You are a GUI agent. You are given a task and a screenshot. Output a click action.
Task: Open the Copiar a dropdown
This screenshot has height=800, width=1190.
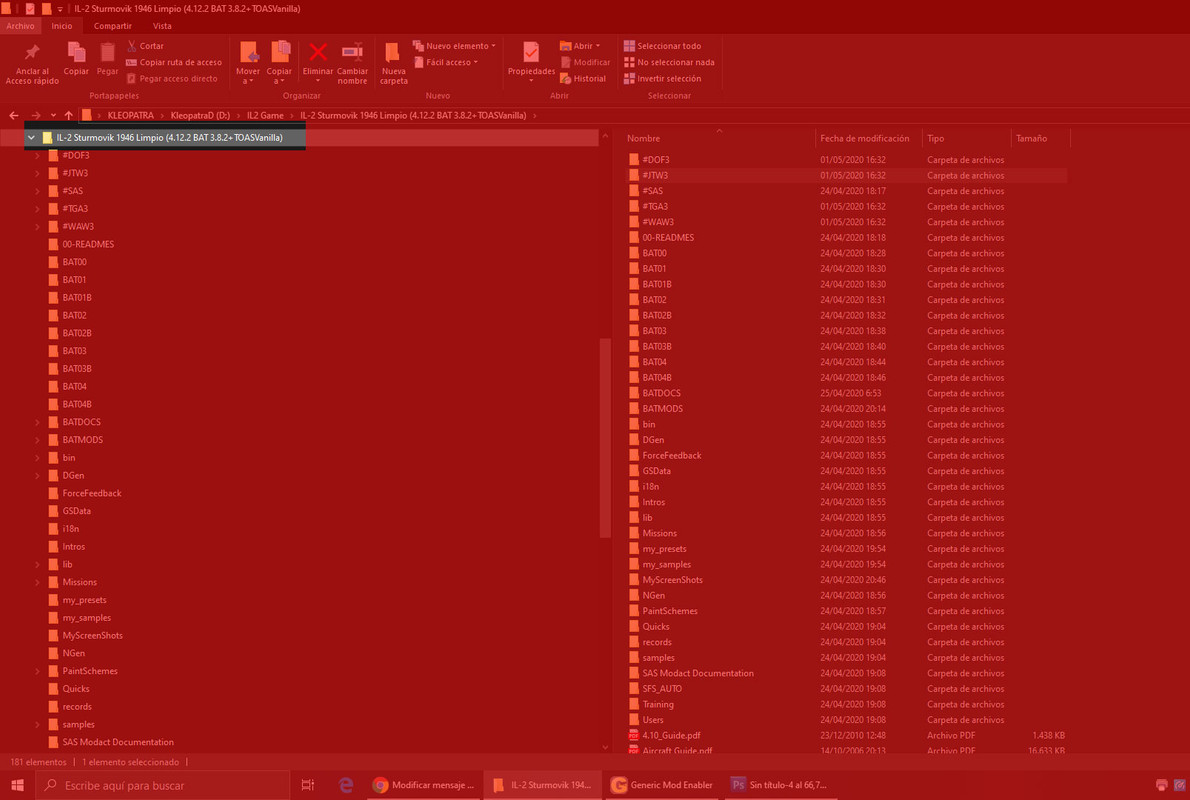(279, 76)
